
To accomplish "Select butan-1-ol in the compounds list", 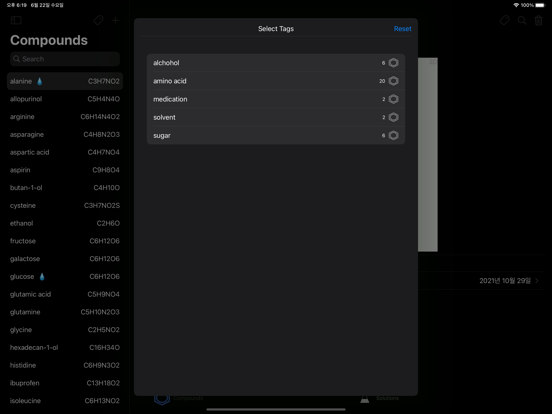I will point(65,188).
